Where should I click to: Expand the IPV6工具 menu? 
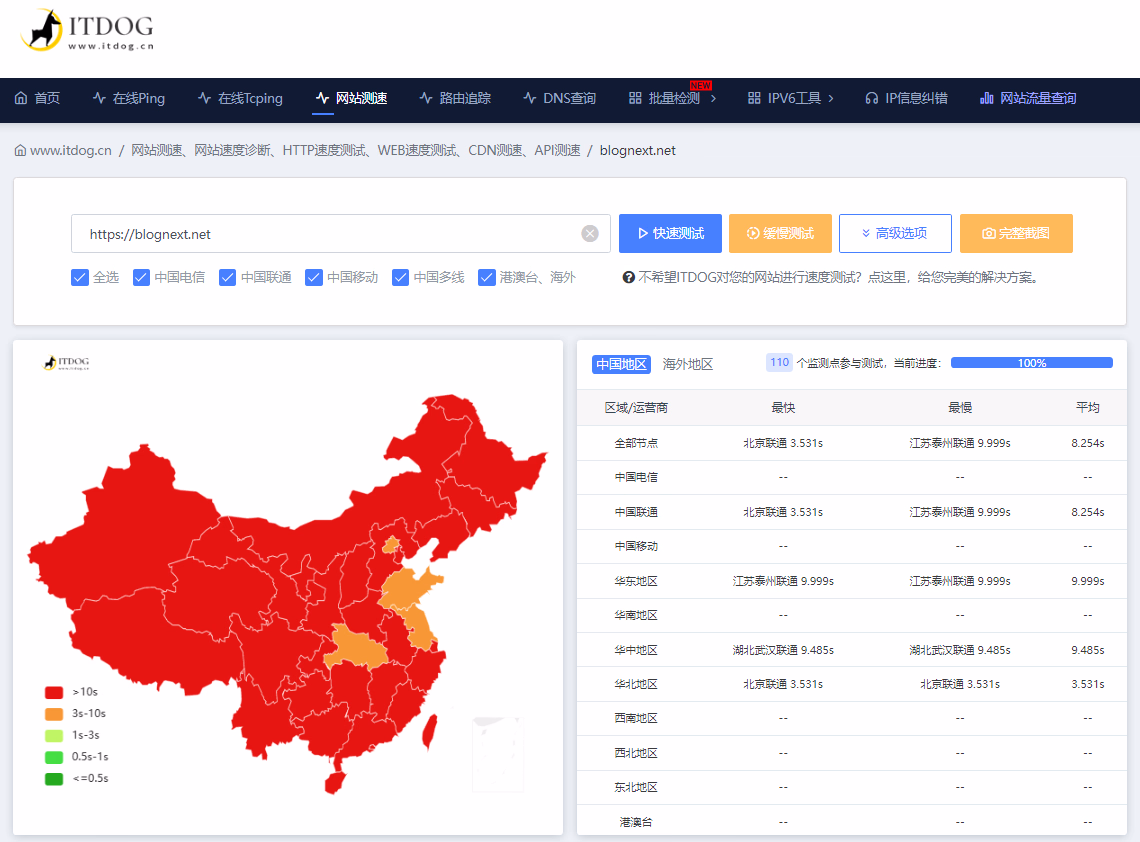[x=790, y=98]
